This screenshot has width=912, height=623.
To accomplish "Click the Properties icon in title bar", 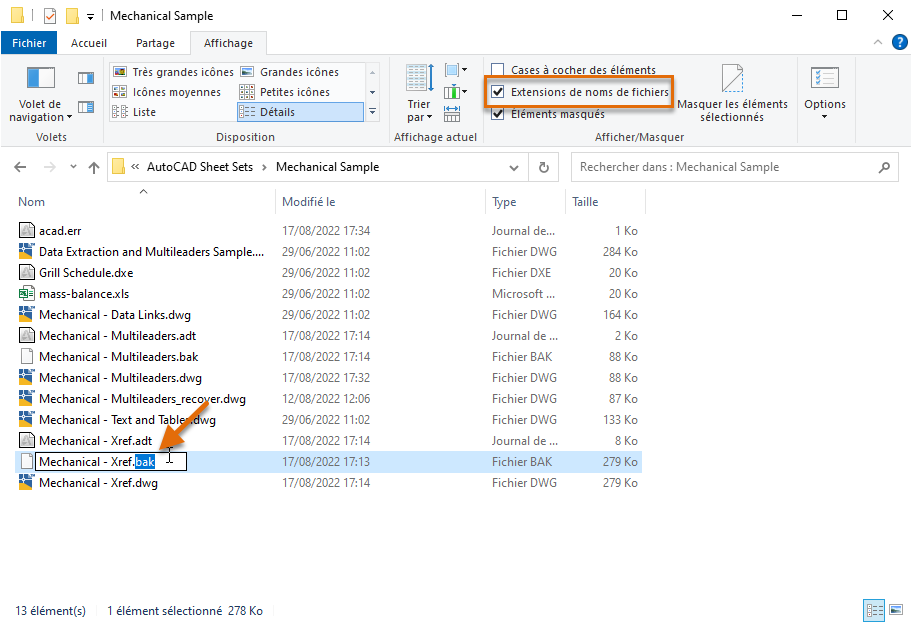I will pyautogui.click(x=50, y=15).
